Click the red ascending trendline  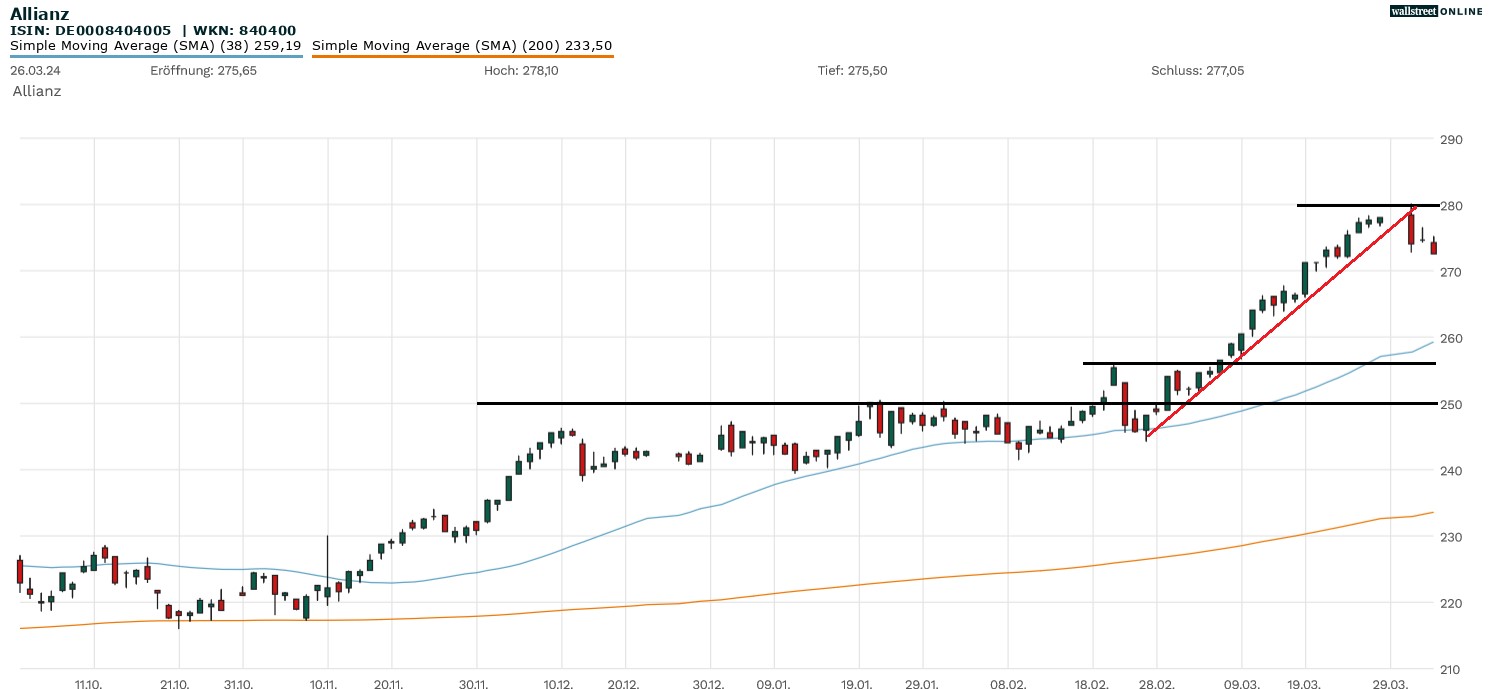[x=1280, y=321]
